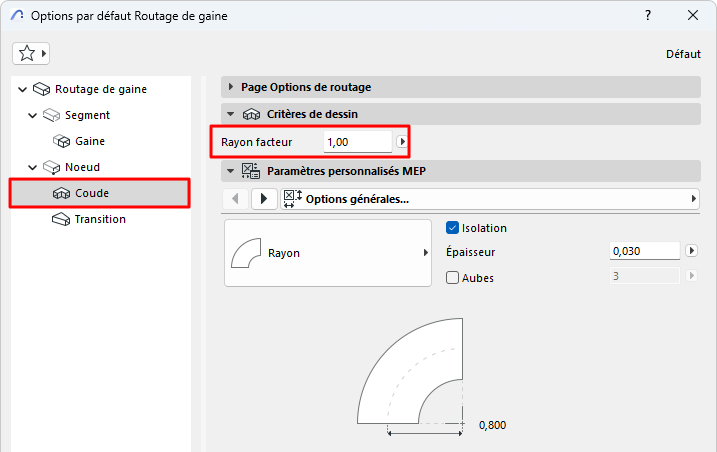Collapse the Routage de gaine tree
The image size is (717, 452).
pyautogui.click(x=23, y=89)
